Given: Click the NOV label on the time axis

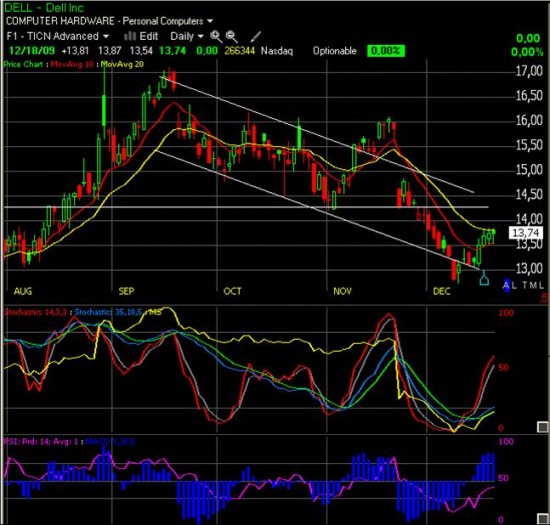Looking at the screenshot, I should coord(343,291).
